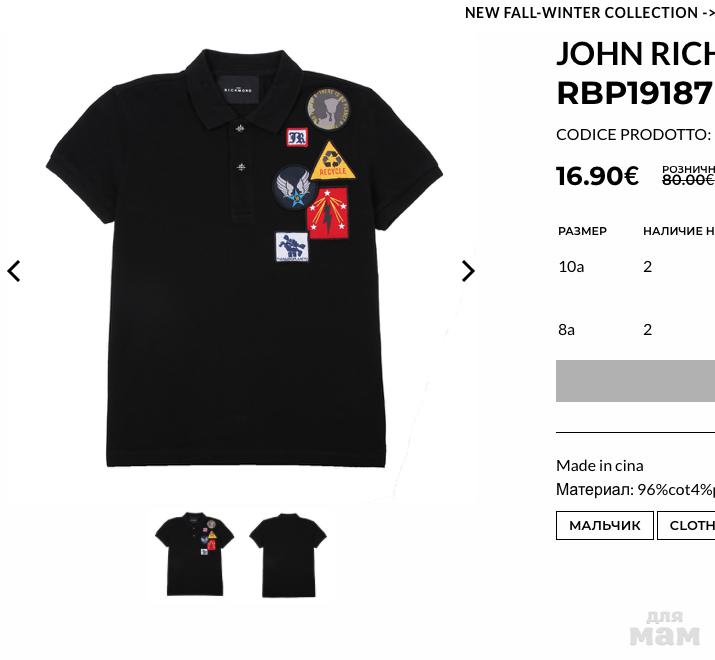Show the previous product image with left arrow
This screenshot has width=715, height=660.
click(14, 271)
